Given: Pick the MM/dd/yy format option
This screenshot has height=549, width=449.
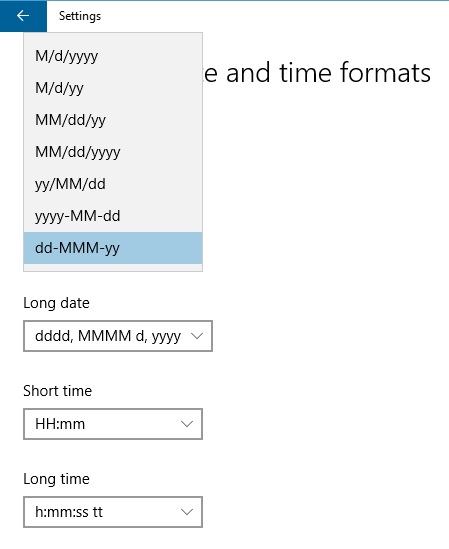Looking at the screenshot, I should coord(113,120).
